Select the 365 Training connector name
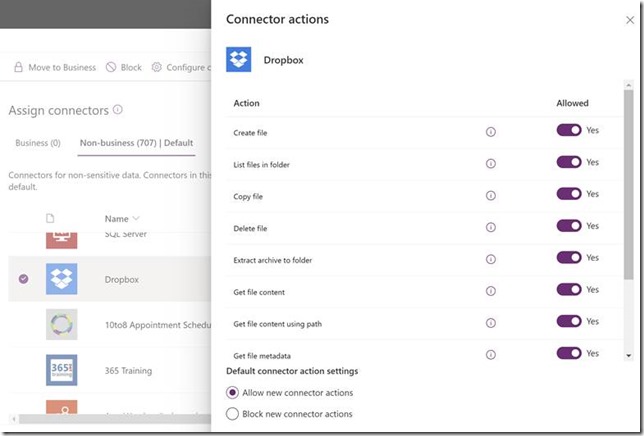The height and width of the screenshot is (436, 644). [128, 371]
